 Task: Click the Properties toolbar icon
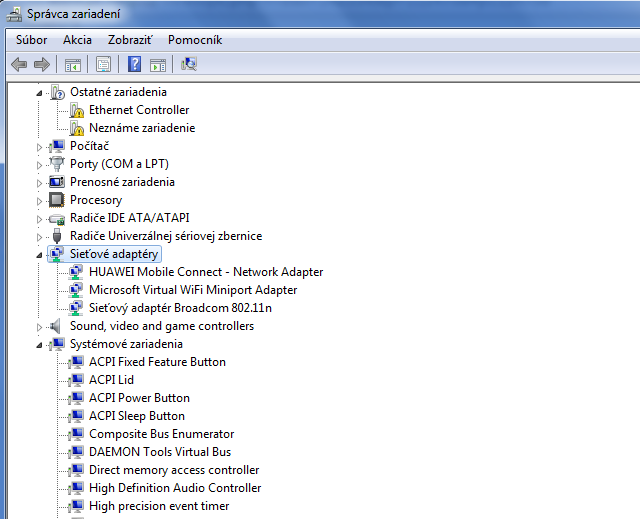102,65
